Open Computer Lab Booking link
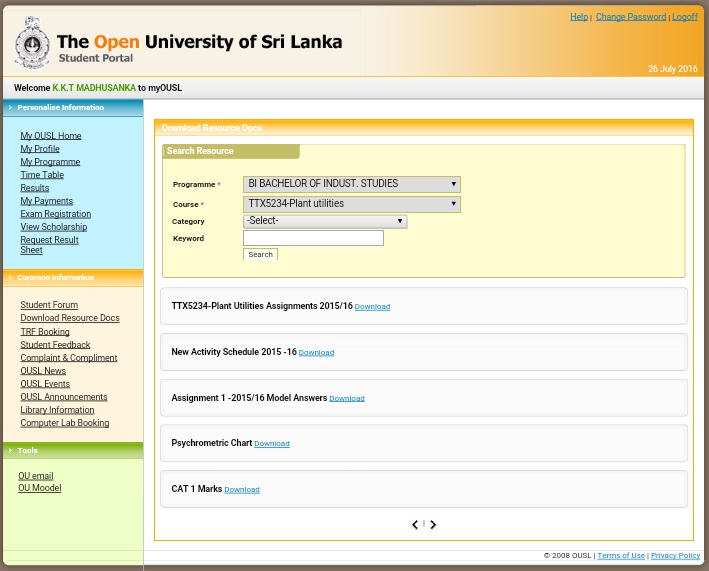 point(65,423)
